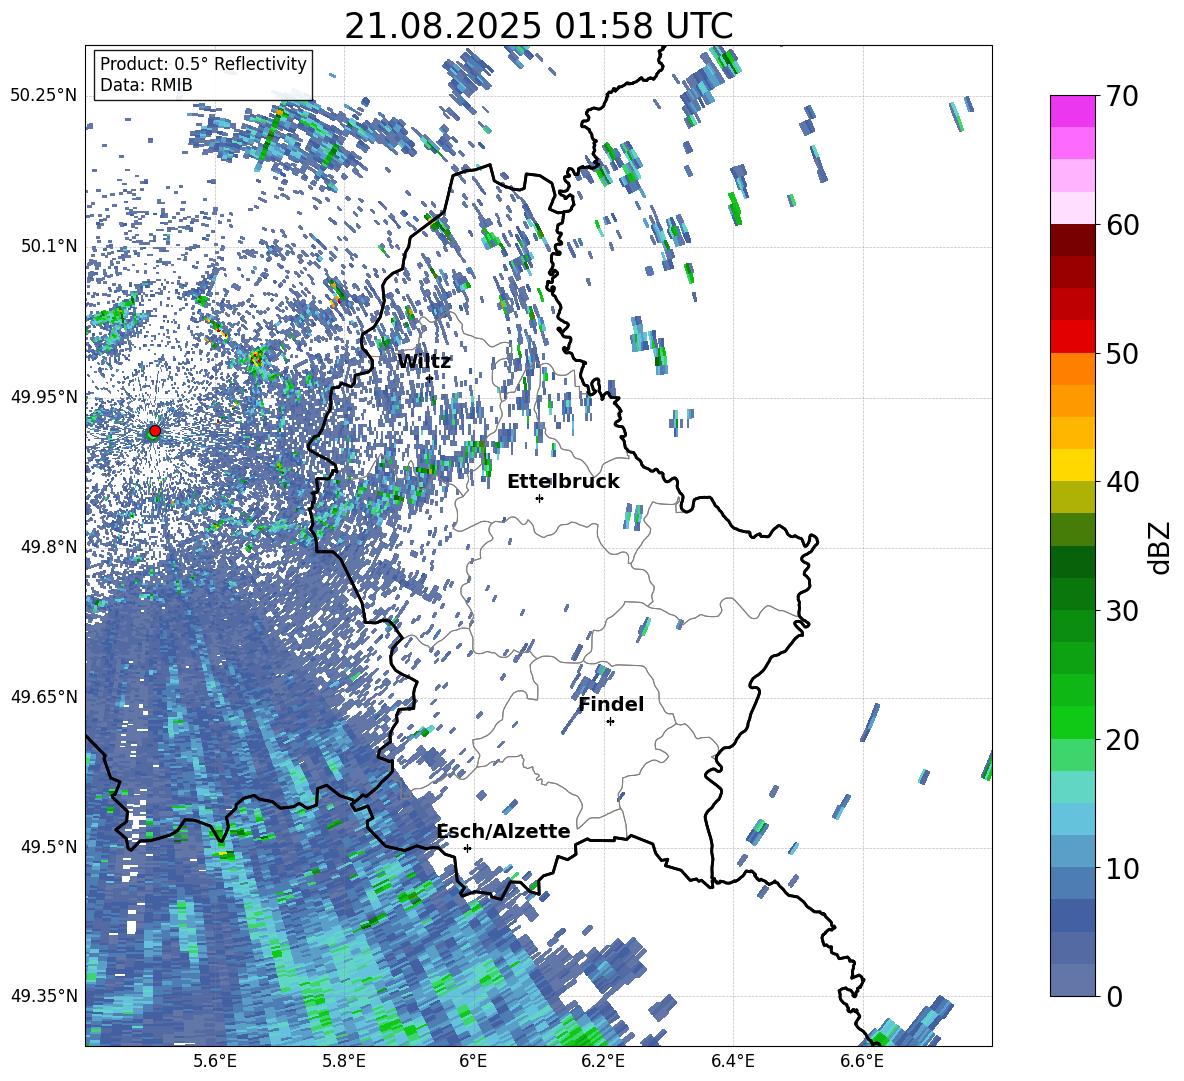Image resolution: width=1184 pixels, height=1081 pixels.
Task: Click the Findel station cross marker
Action: tap(610, 722)
